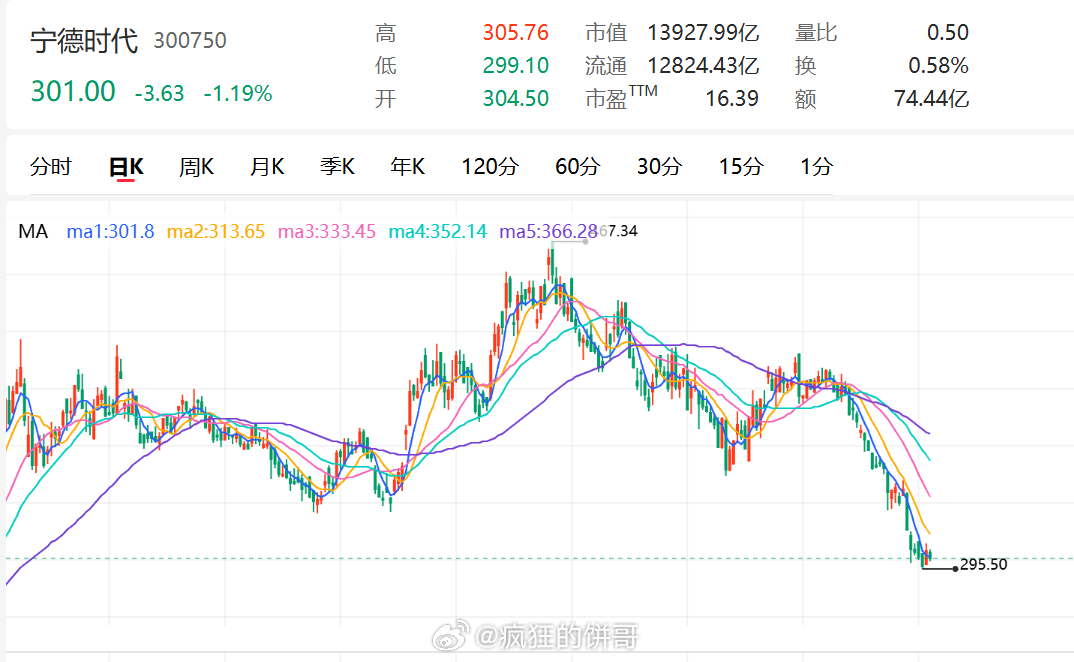
Task: Click the 流通 label
Action: click(606, 65)
